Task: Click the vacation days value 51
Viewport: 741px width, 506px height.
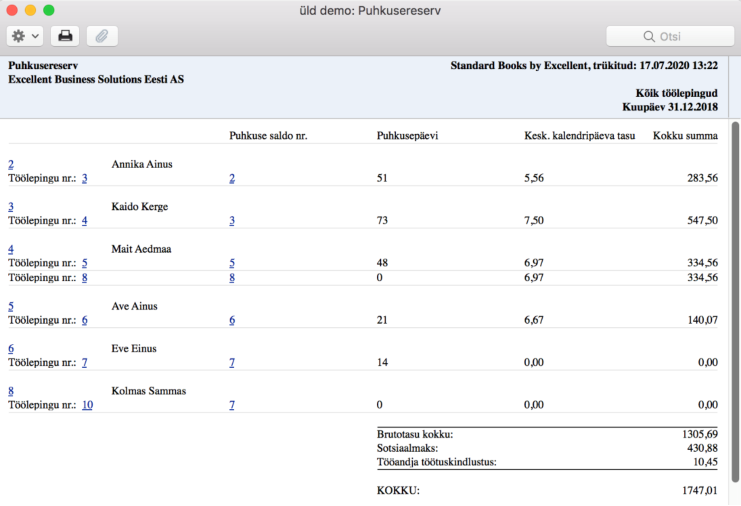Action: pos(382,179)
